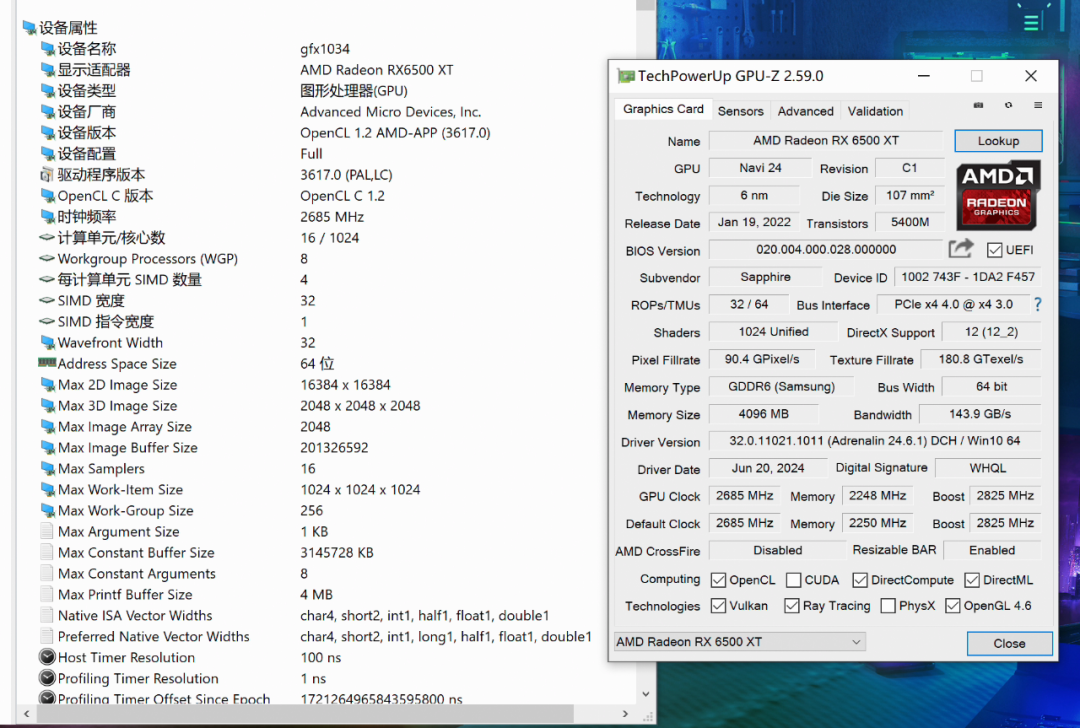Toggle the DirectML checkbox
The width and height of the screenshot is (1080, 728).
click(972, 580)
